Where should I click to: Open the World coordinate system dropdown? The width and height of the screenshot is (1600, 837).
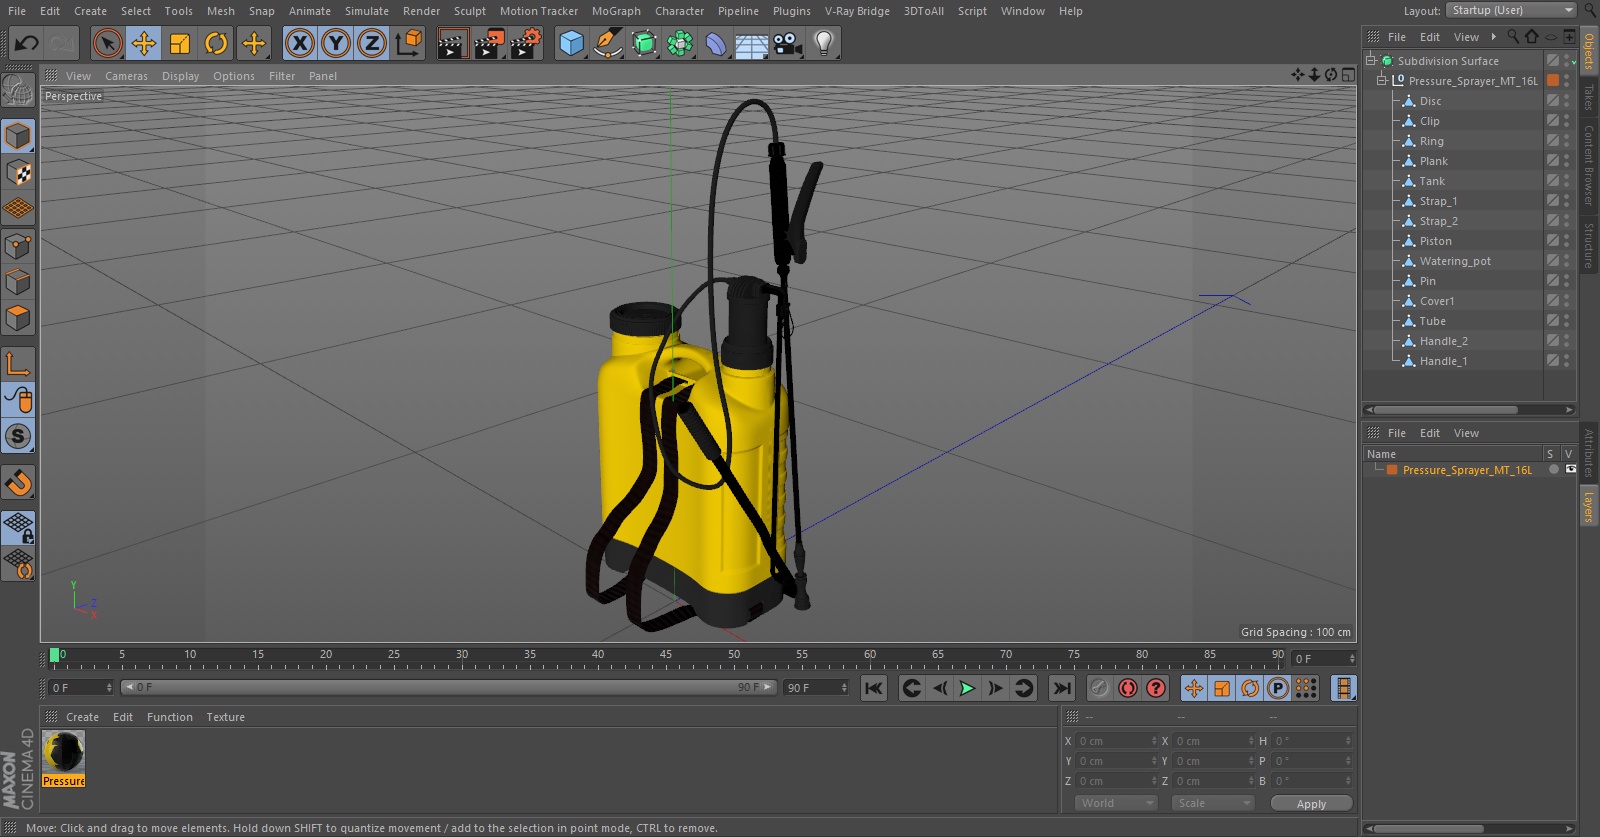tap(1116, 803)
